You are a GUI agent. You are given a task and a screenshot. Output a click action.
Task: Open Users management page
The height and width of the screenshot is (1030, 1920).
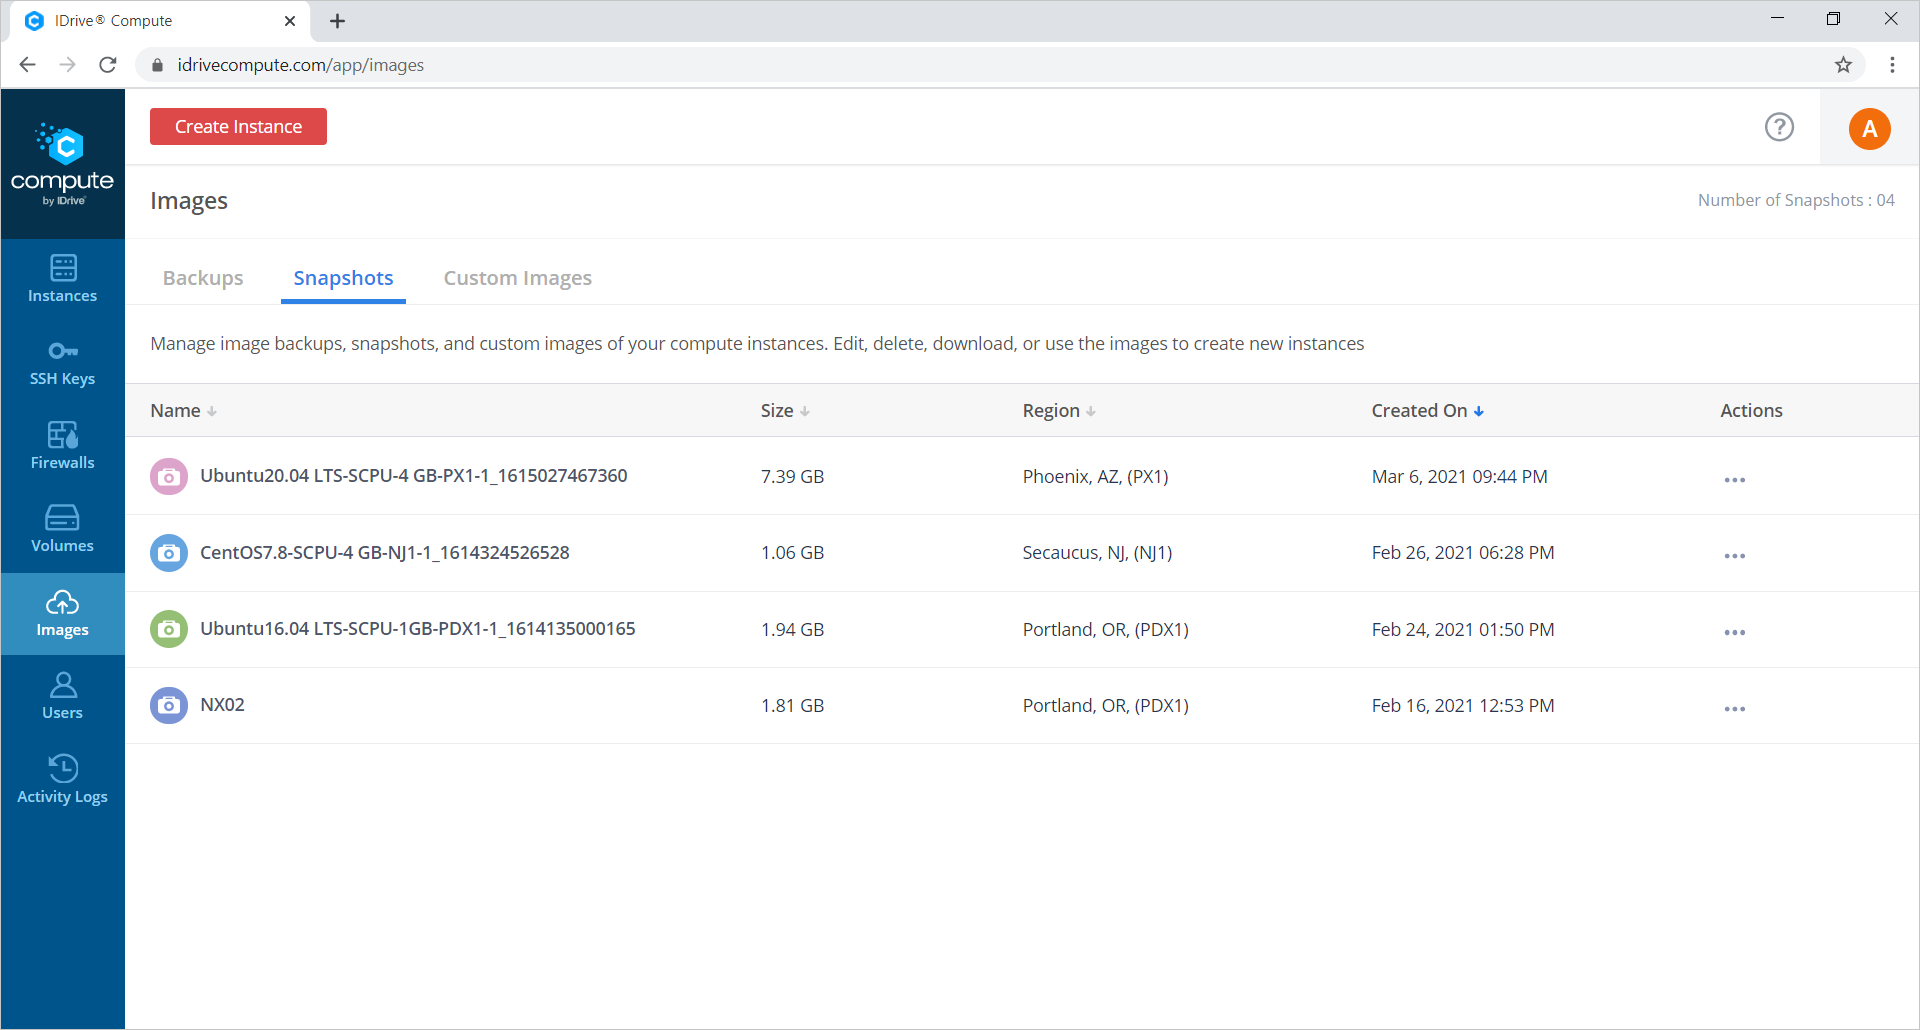pos(62,696)
